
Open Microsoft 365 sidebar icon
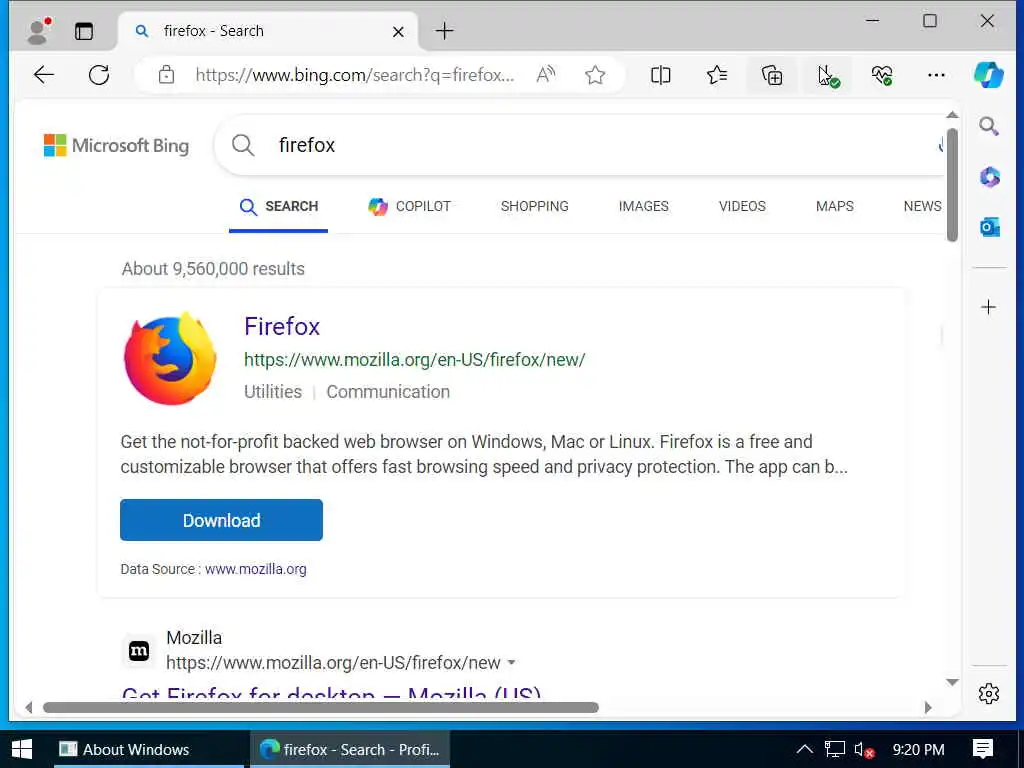(989, 176)
